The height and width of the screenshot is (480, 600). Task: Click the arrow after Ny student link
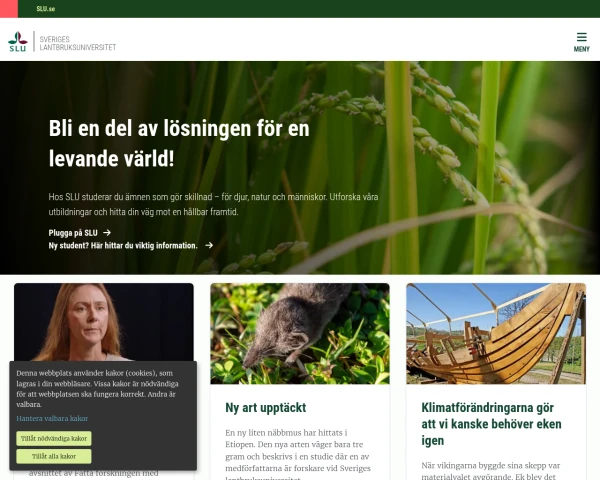point(209,245)
